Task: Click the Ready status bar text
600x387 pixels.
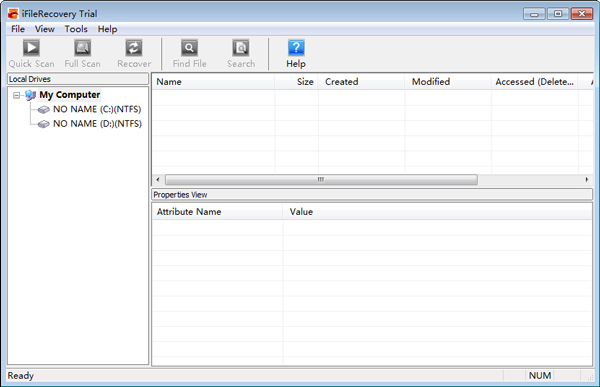Action: pos(21,376)
